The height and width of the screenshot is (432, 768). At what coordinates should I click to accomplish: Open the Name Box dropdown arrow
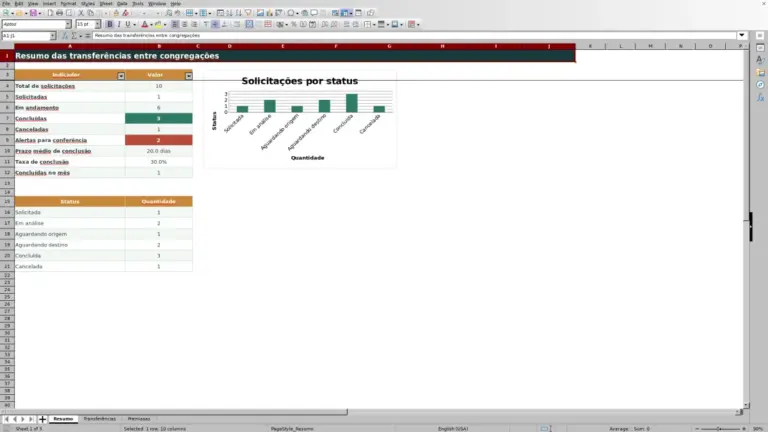point(53,36)
